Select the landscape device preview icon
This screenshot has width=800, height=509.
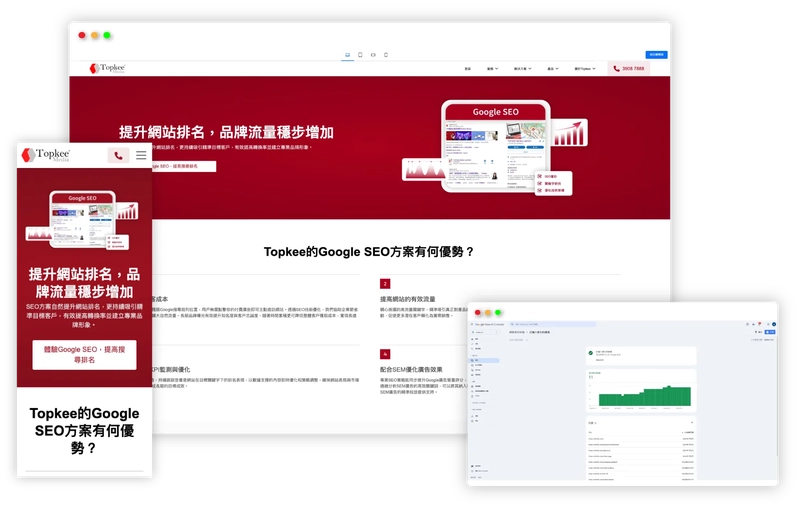tap(373, 54)
